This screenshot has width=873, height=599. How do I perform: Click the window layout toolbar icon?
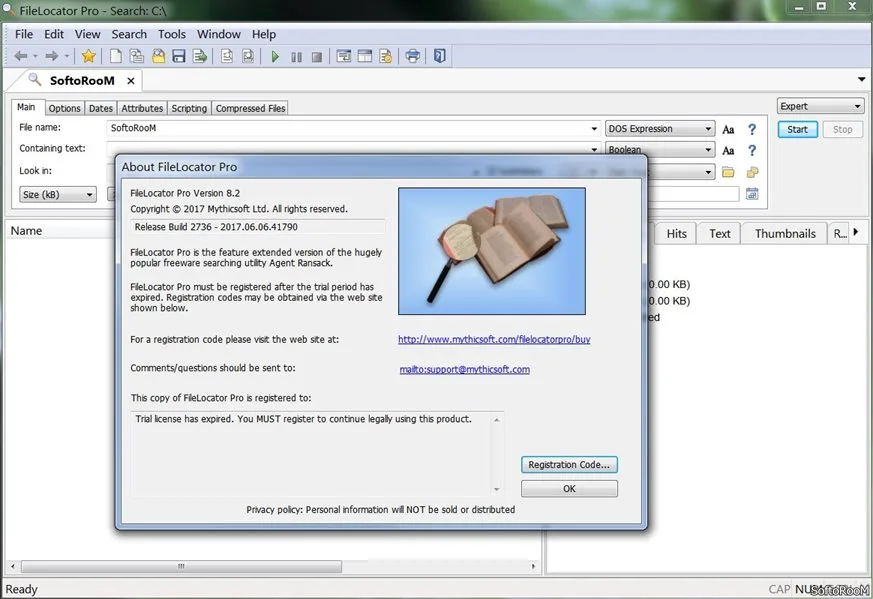tap(365, 56)
